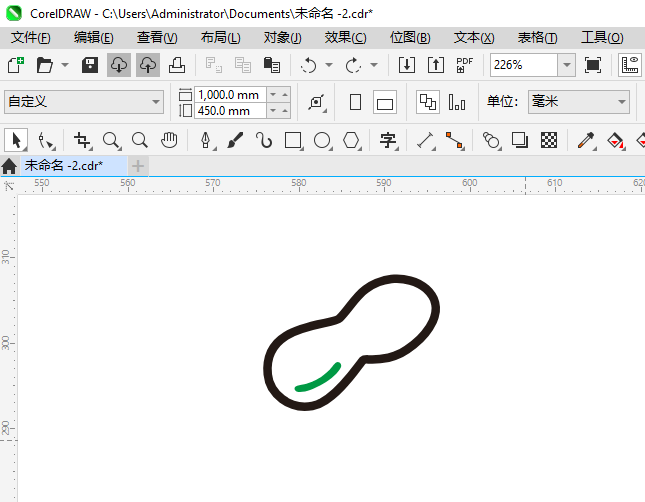This screenshot has width=645, height=502.
Task: Click the Home welcome screen icon
Action: (9, 166)
